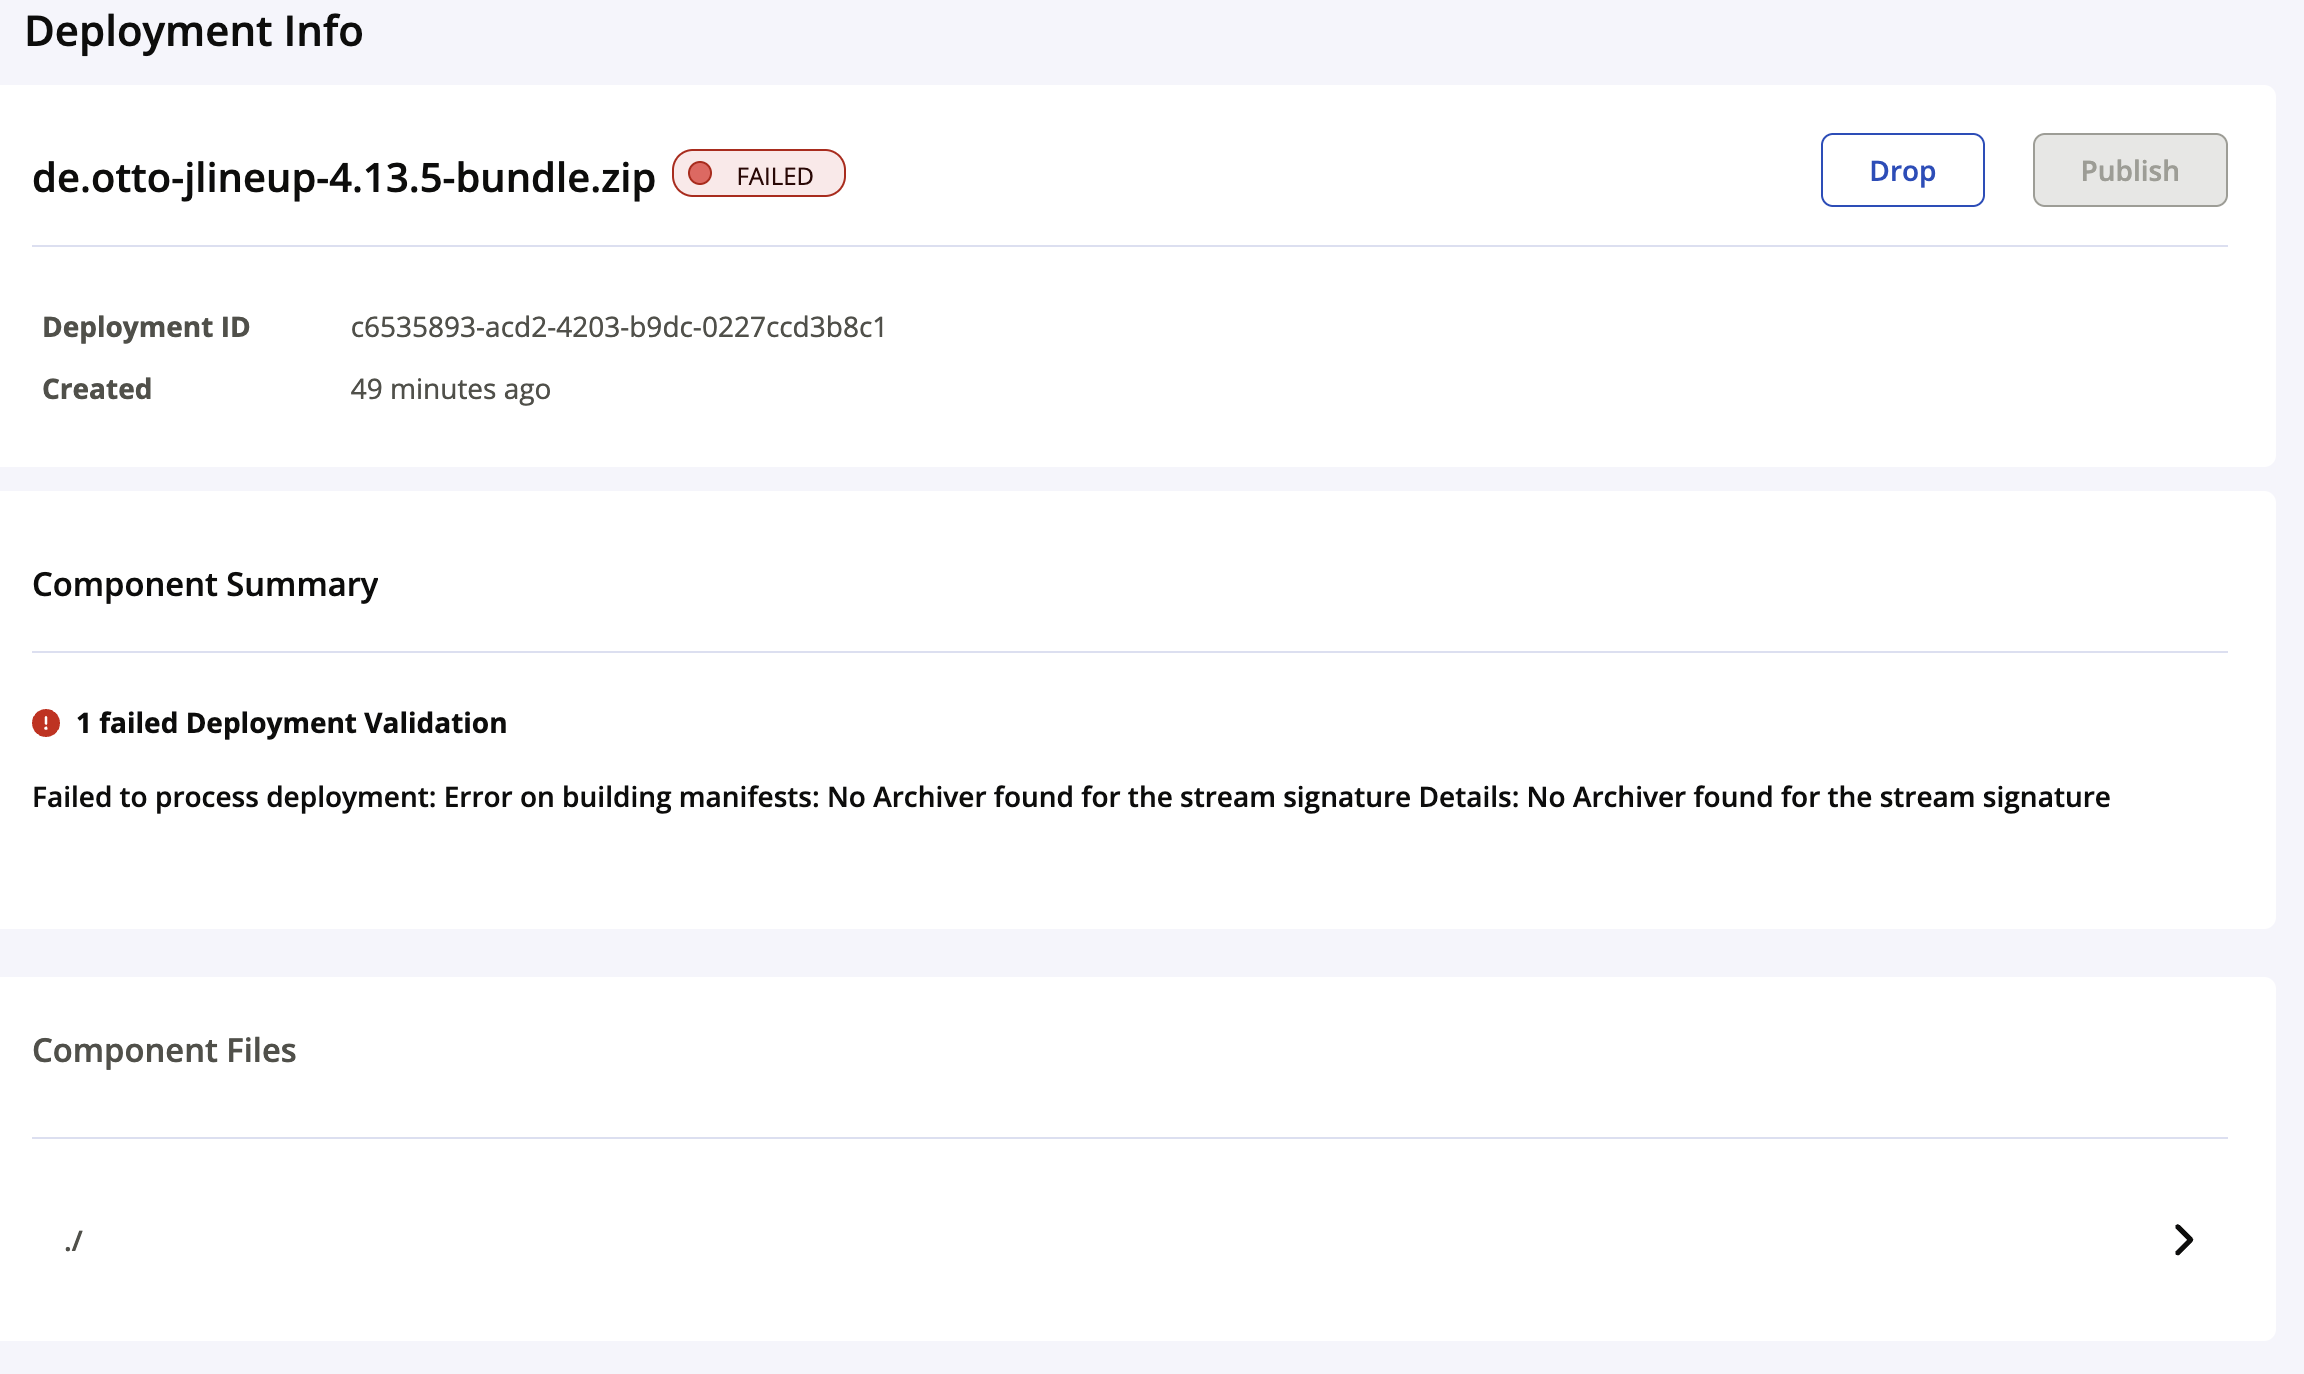Click the greyed-out Publish button
The height and width of the screenshot is (1374, 2304).
pos(2130,170)
